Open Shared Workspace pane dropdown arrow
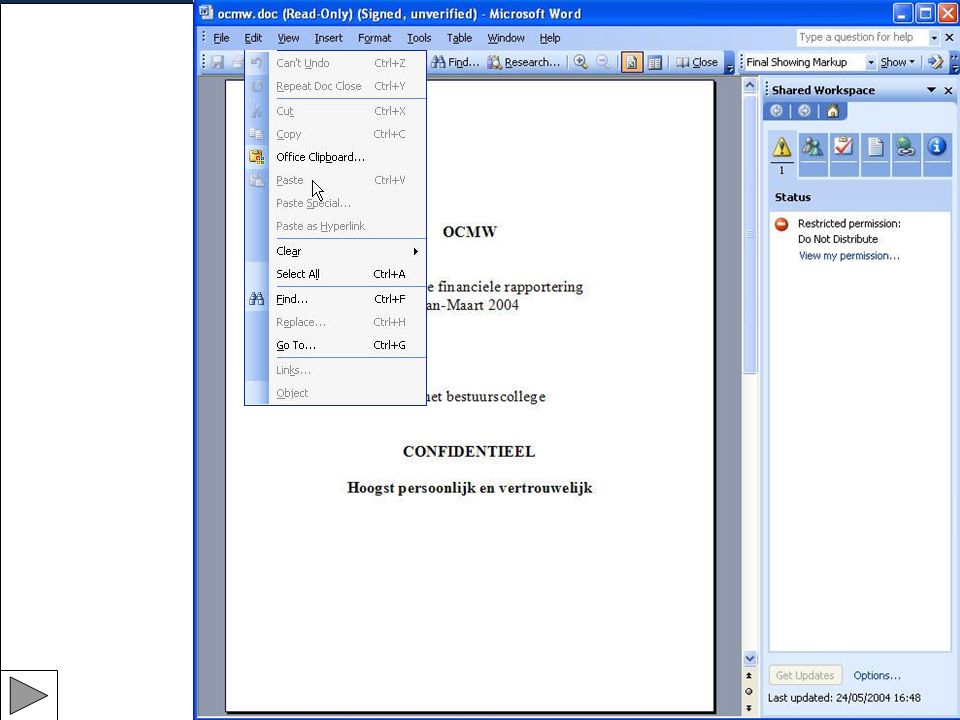This screenshot has height=720, width=960. coord(931,90)
